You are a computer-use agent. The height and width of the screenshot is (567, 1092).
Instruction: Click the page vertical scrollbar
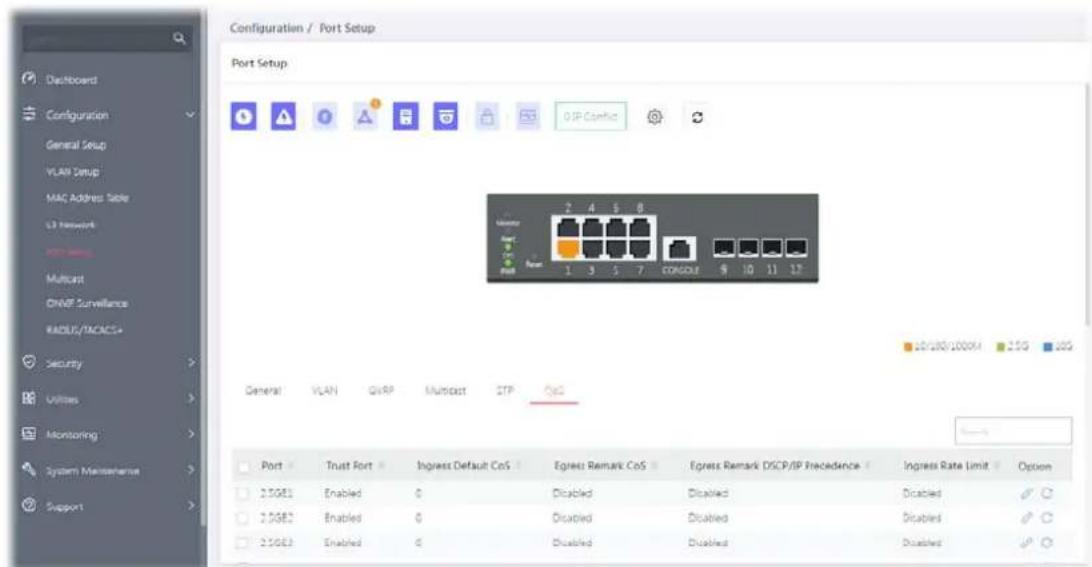pos(1089,202)
